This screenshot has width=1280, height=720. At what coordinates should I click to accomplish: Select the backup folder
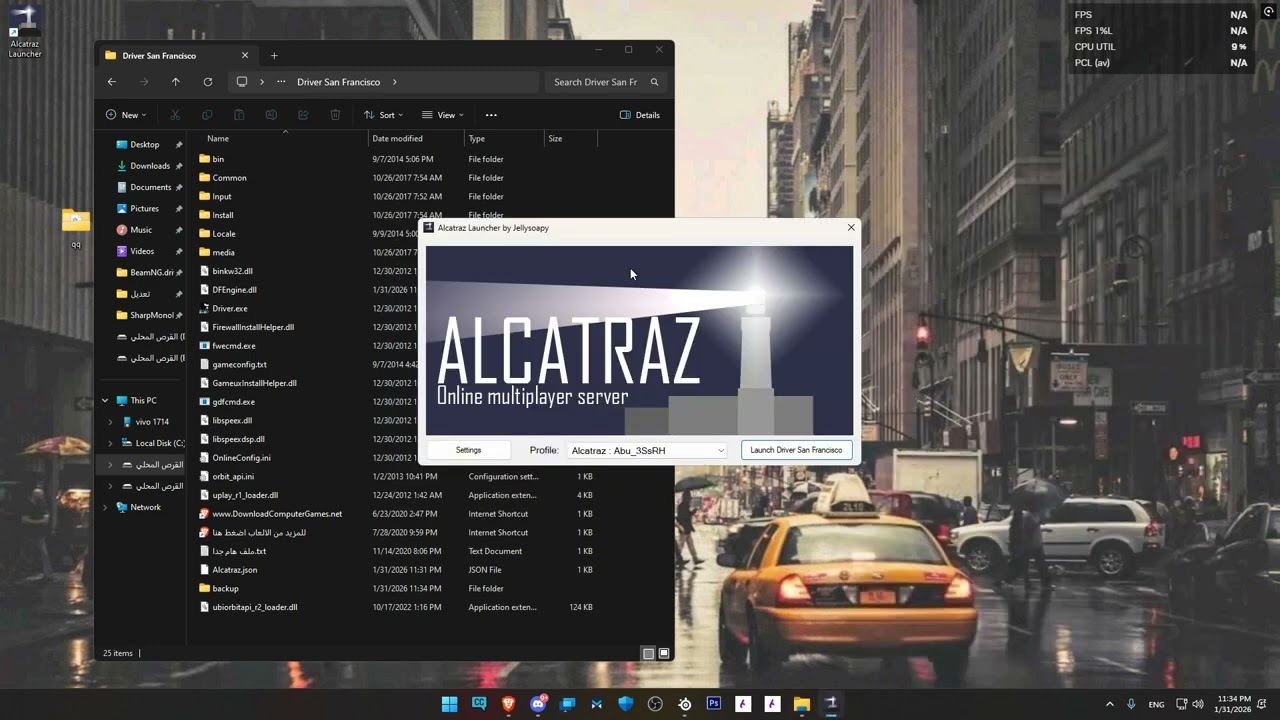[x=225, y=589]
